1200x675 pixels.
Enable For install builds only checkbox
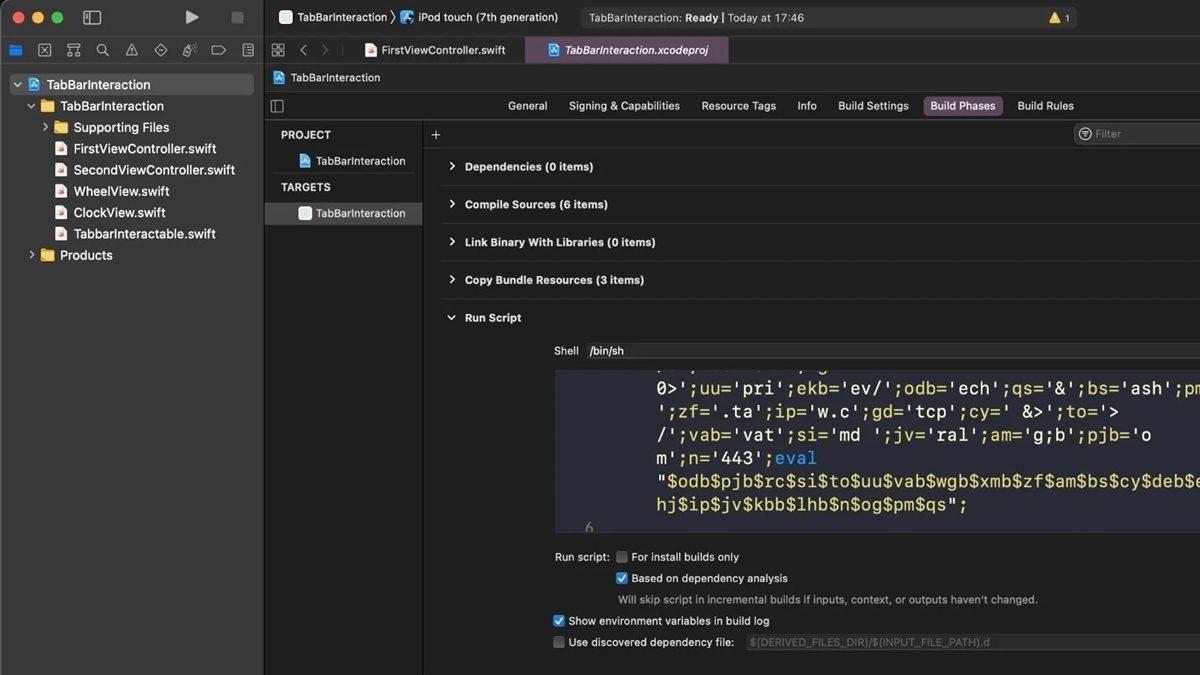pyautogui.click(x=622, y=557)
